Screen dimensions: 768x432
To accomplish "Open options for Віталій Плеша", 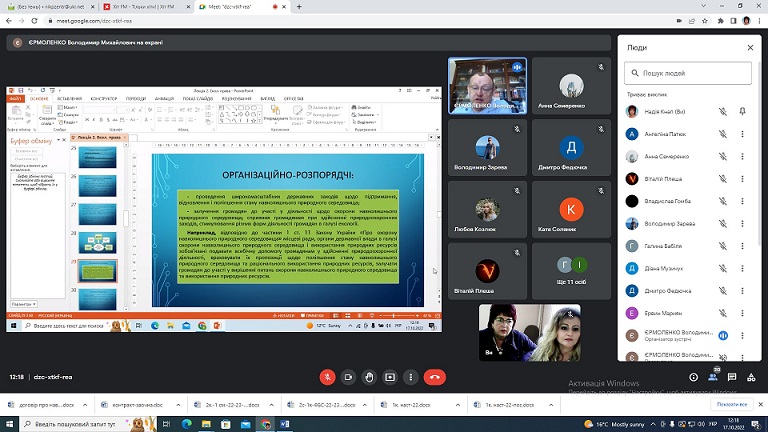I will coord(742,179).
